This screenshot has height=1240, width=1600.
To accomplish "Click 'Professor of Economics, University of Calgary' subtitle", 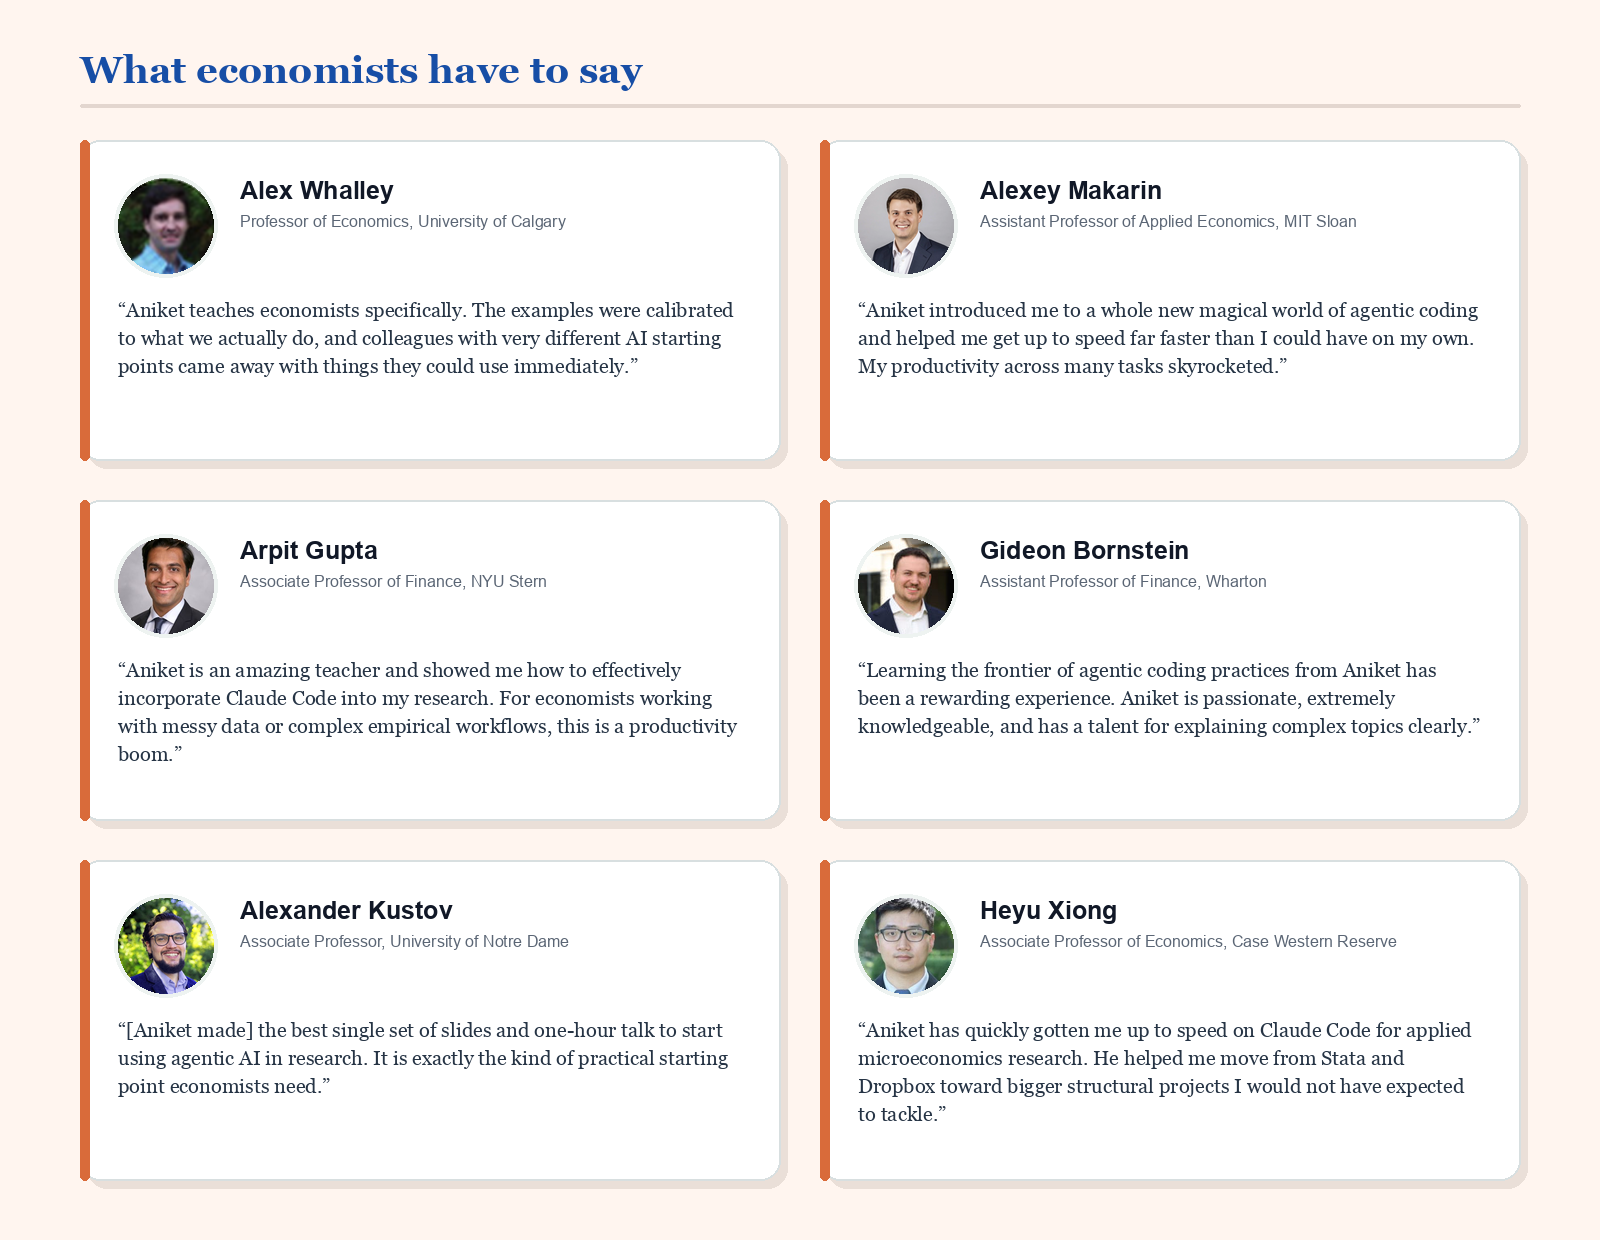I will (403, 221).
